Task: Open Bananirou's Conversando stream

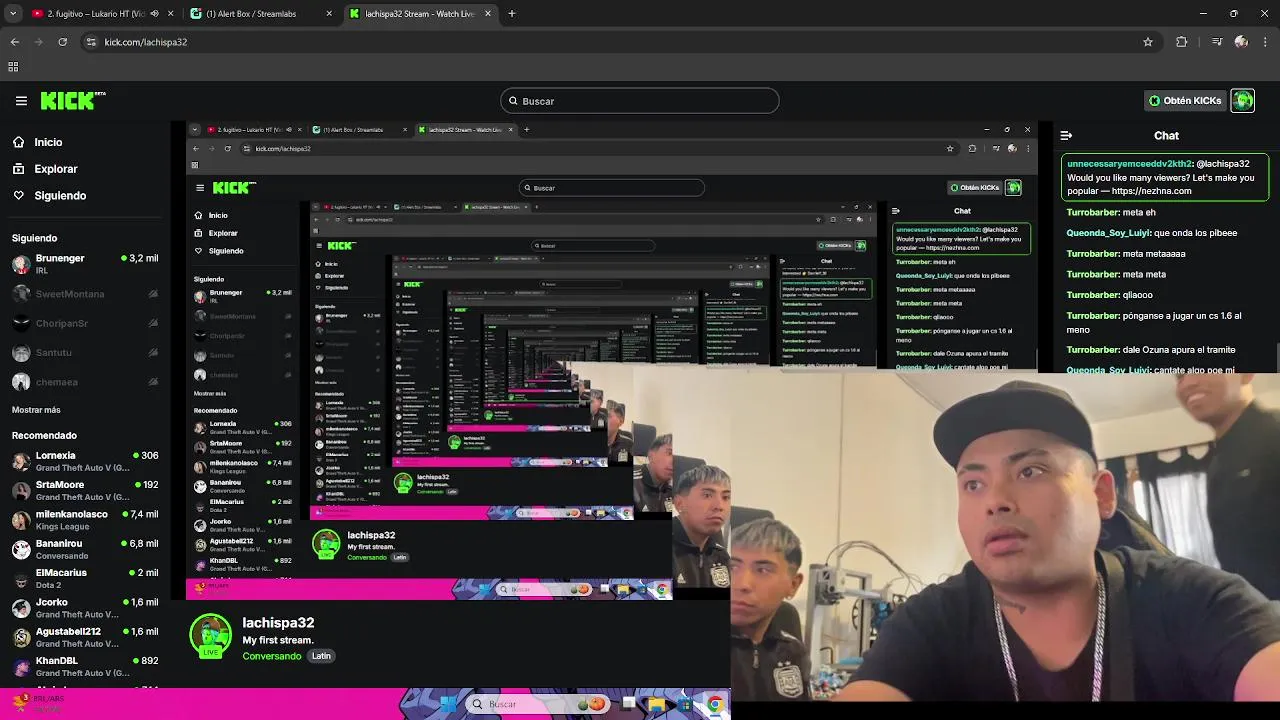Action: pos(85,549)
